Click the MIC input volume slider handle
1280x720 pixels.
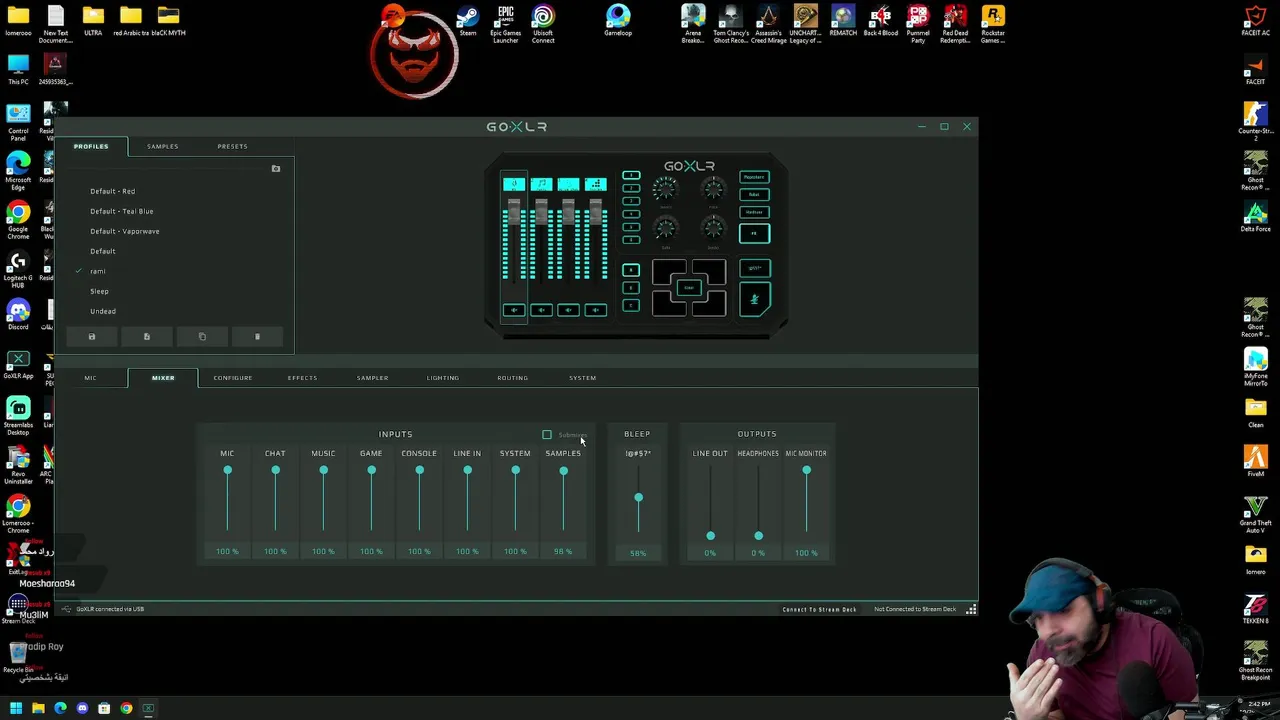click(x=227, y=470)
